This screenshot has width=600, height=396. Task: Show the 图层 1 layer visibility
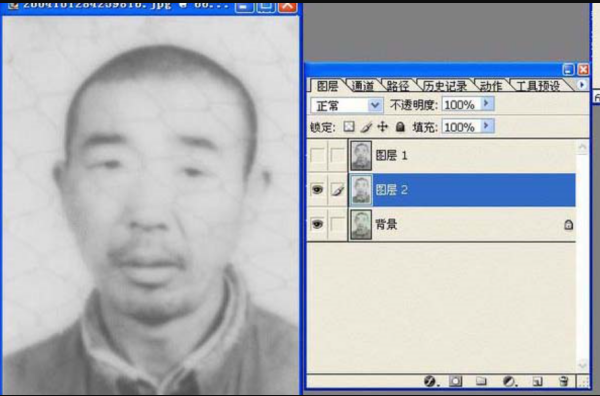[x=317, y=155]
